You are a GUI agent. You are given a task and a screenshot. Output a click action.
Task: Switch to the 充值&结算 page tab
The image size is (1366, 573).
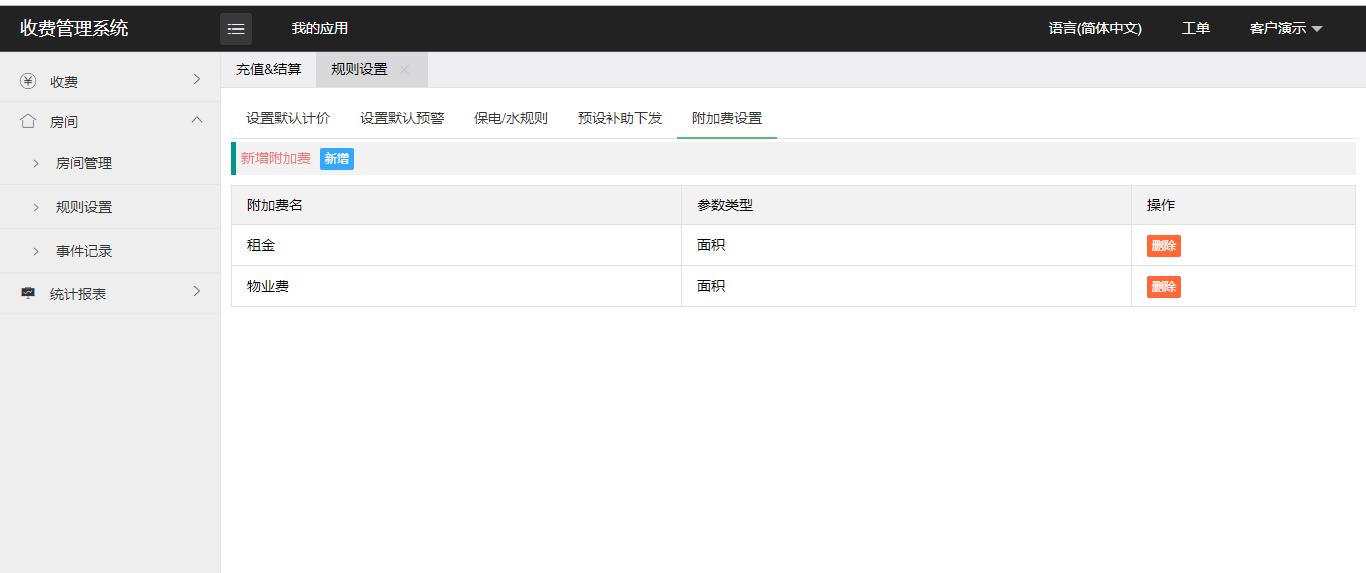tap(268, 70)
